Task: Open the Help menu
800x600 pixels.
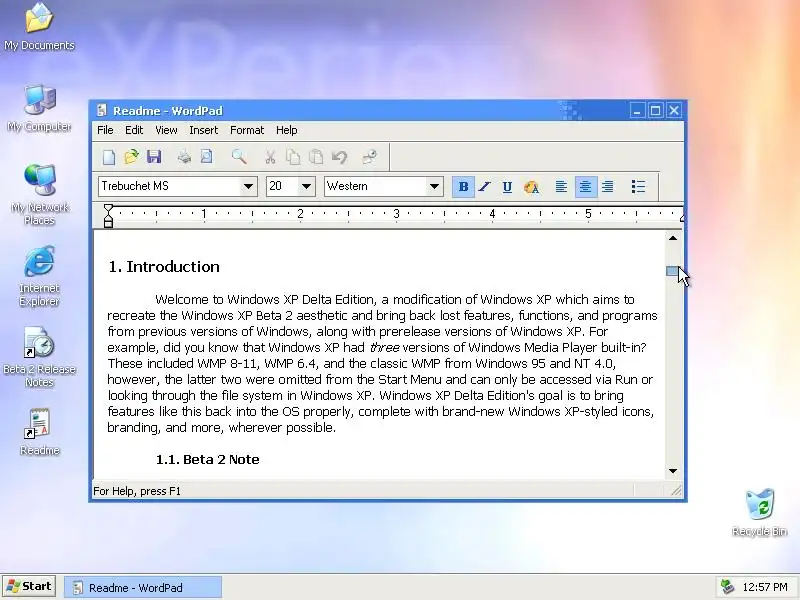Action: click(x=287, y=130)
